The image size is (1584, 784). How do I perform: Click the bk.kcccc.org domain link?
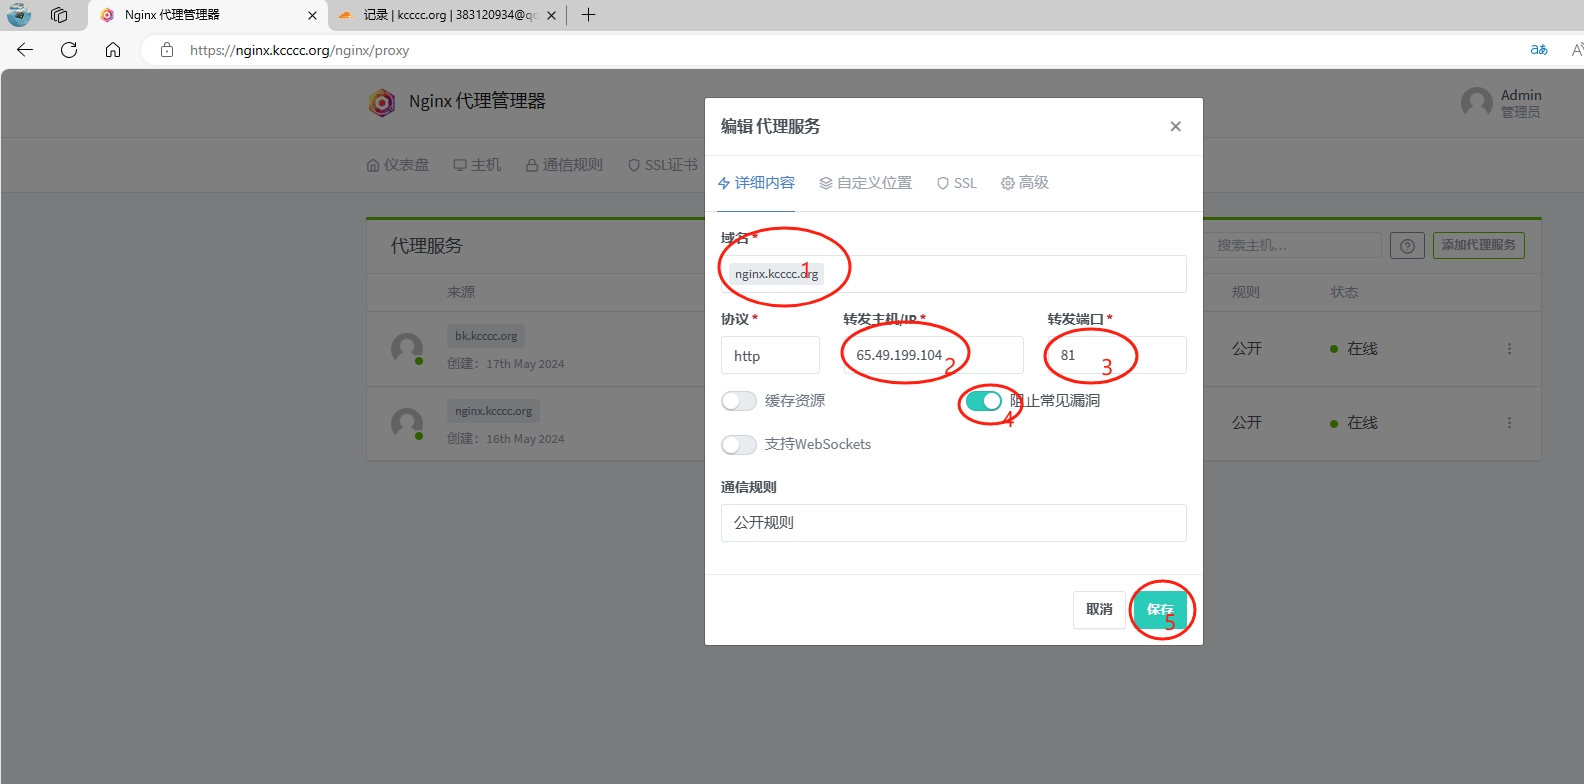point(486,337)
